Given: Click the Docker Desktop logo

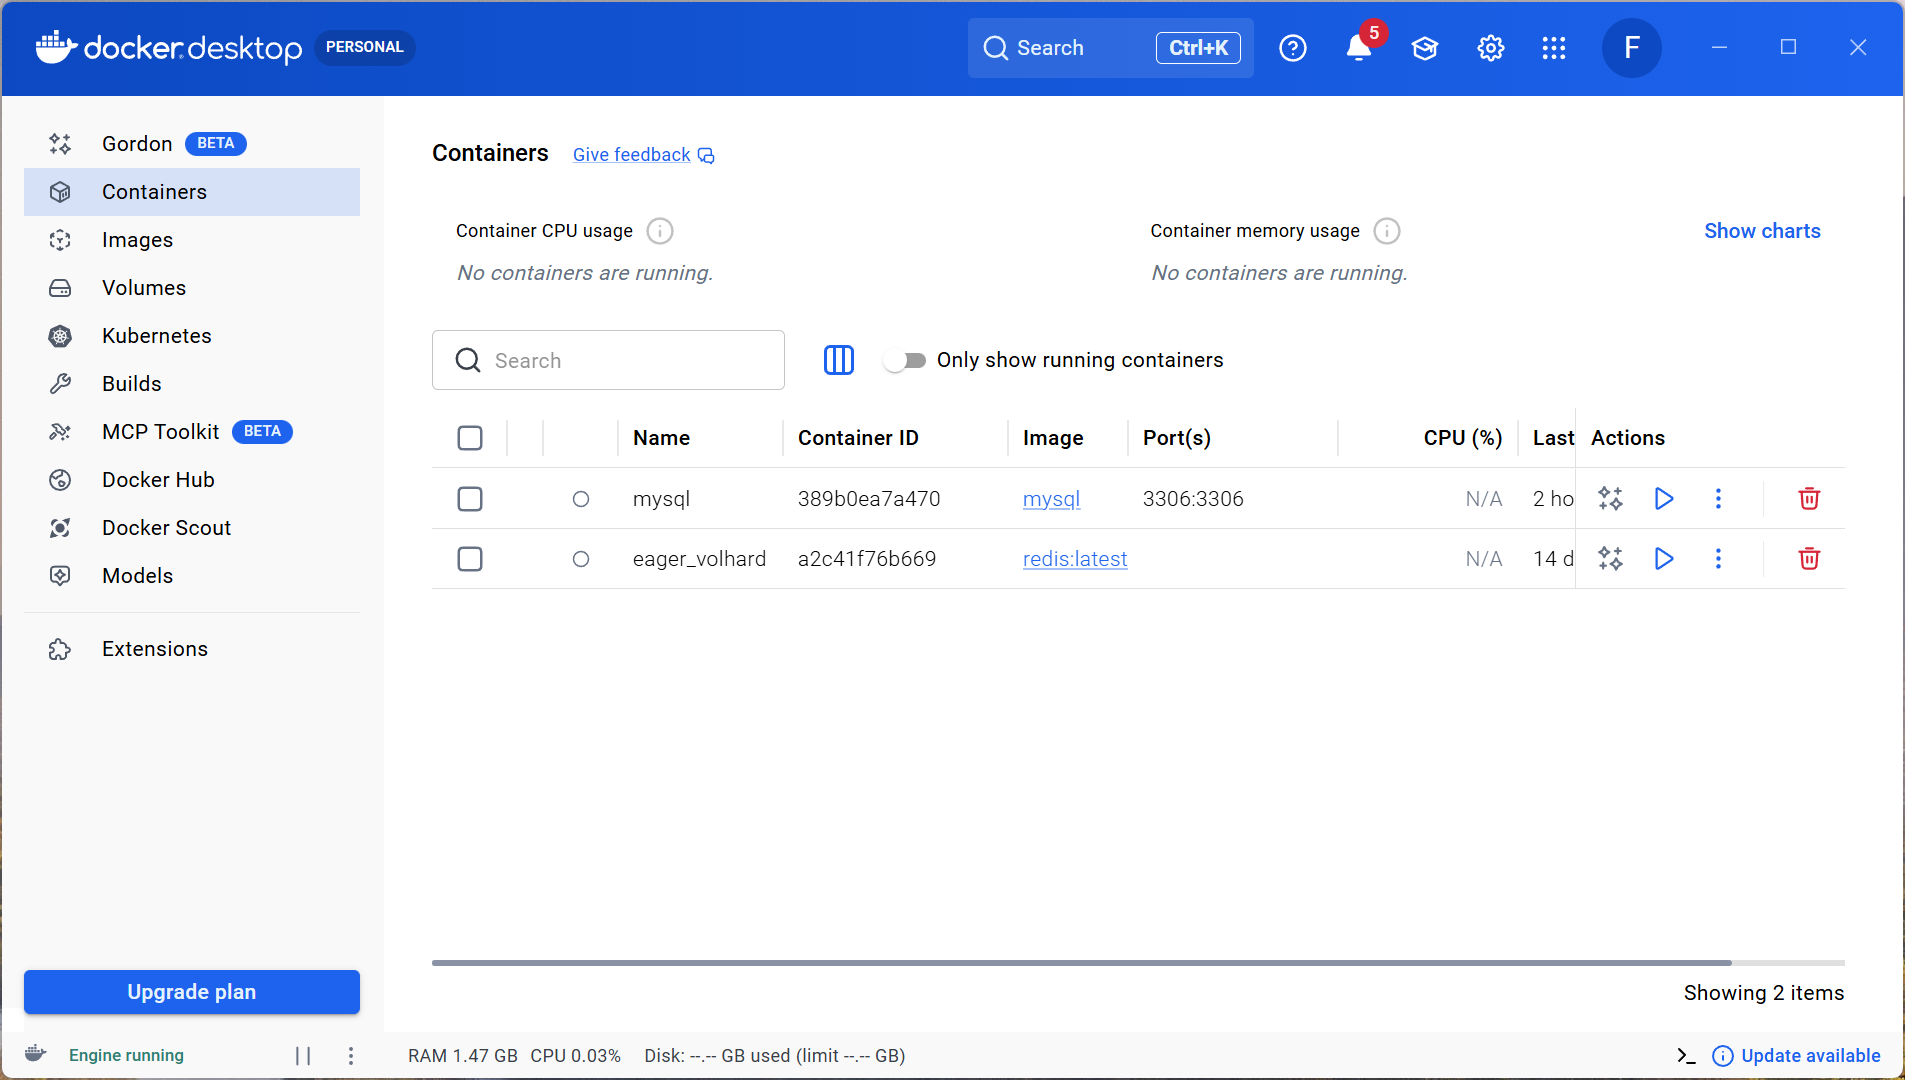Looking at the screenshot, I should [x=168, y=47].
